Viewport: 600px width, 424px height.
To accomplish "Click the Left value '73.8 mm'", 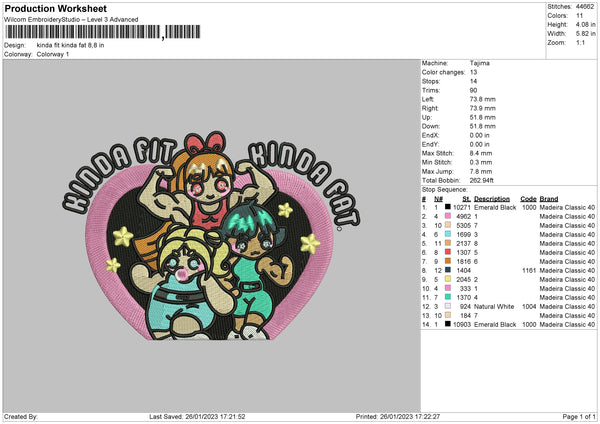I will (483, 99).
